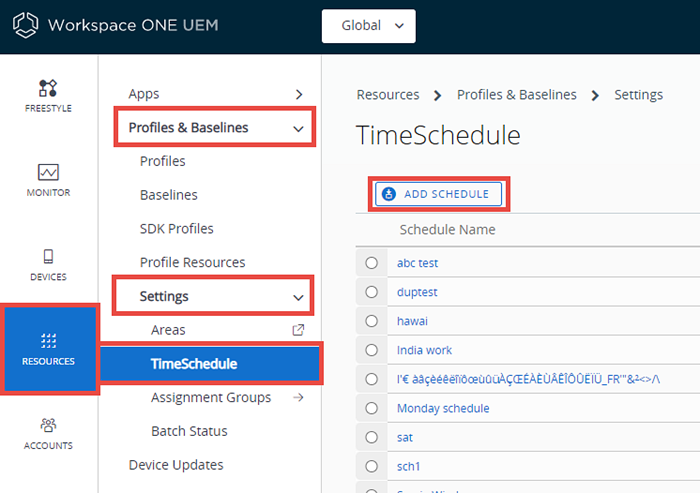Select the radio button for India work
The image size is (700, 493).
point(371,350)
